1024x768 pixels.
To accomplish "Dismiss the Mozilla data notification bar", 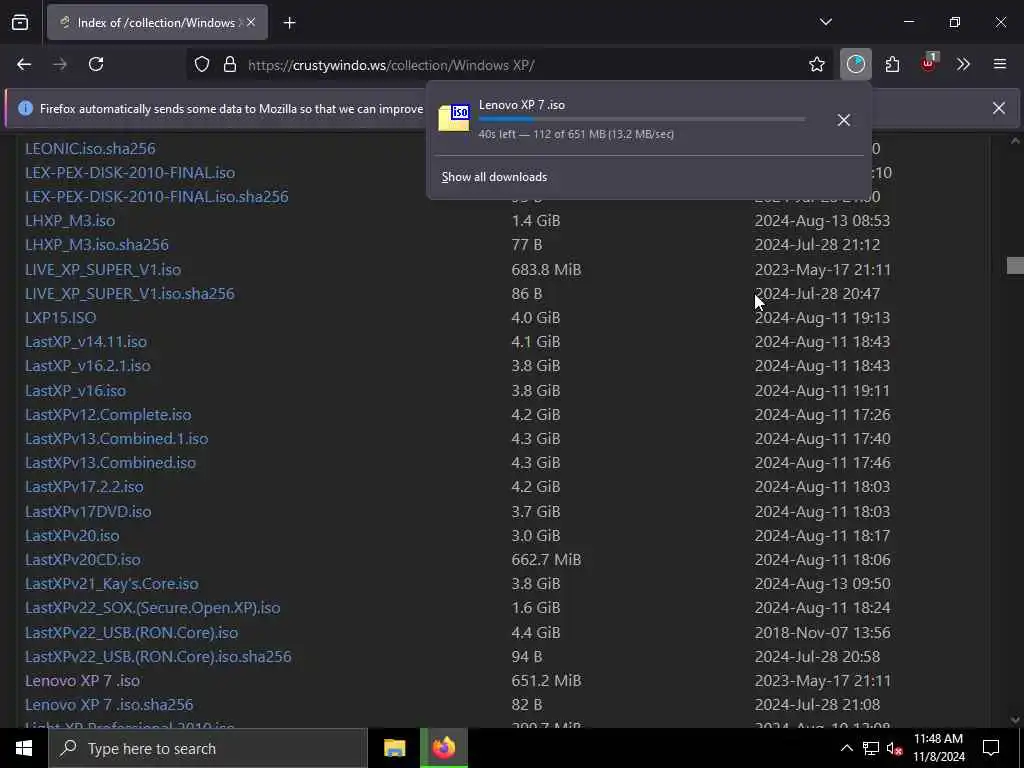I will 999,108.
